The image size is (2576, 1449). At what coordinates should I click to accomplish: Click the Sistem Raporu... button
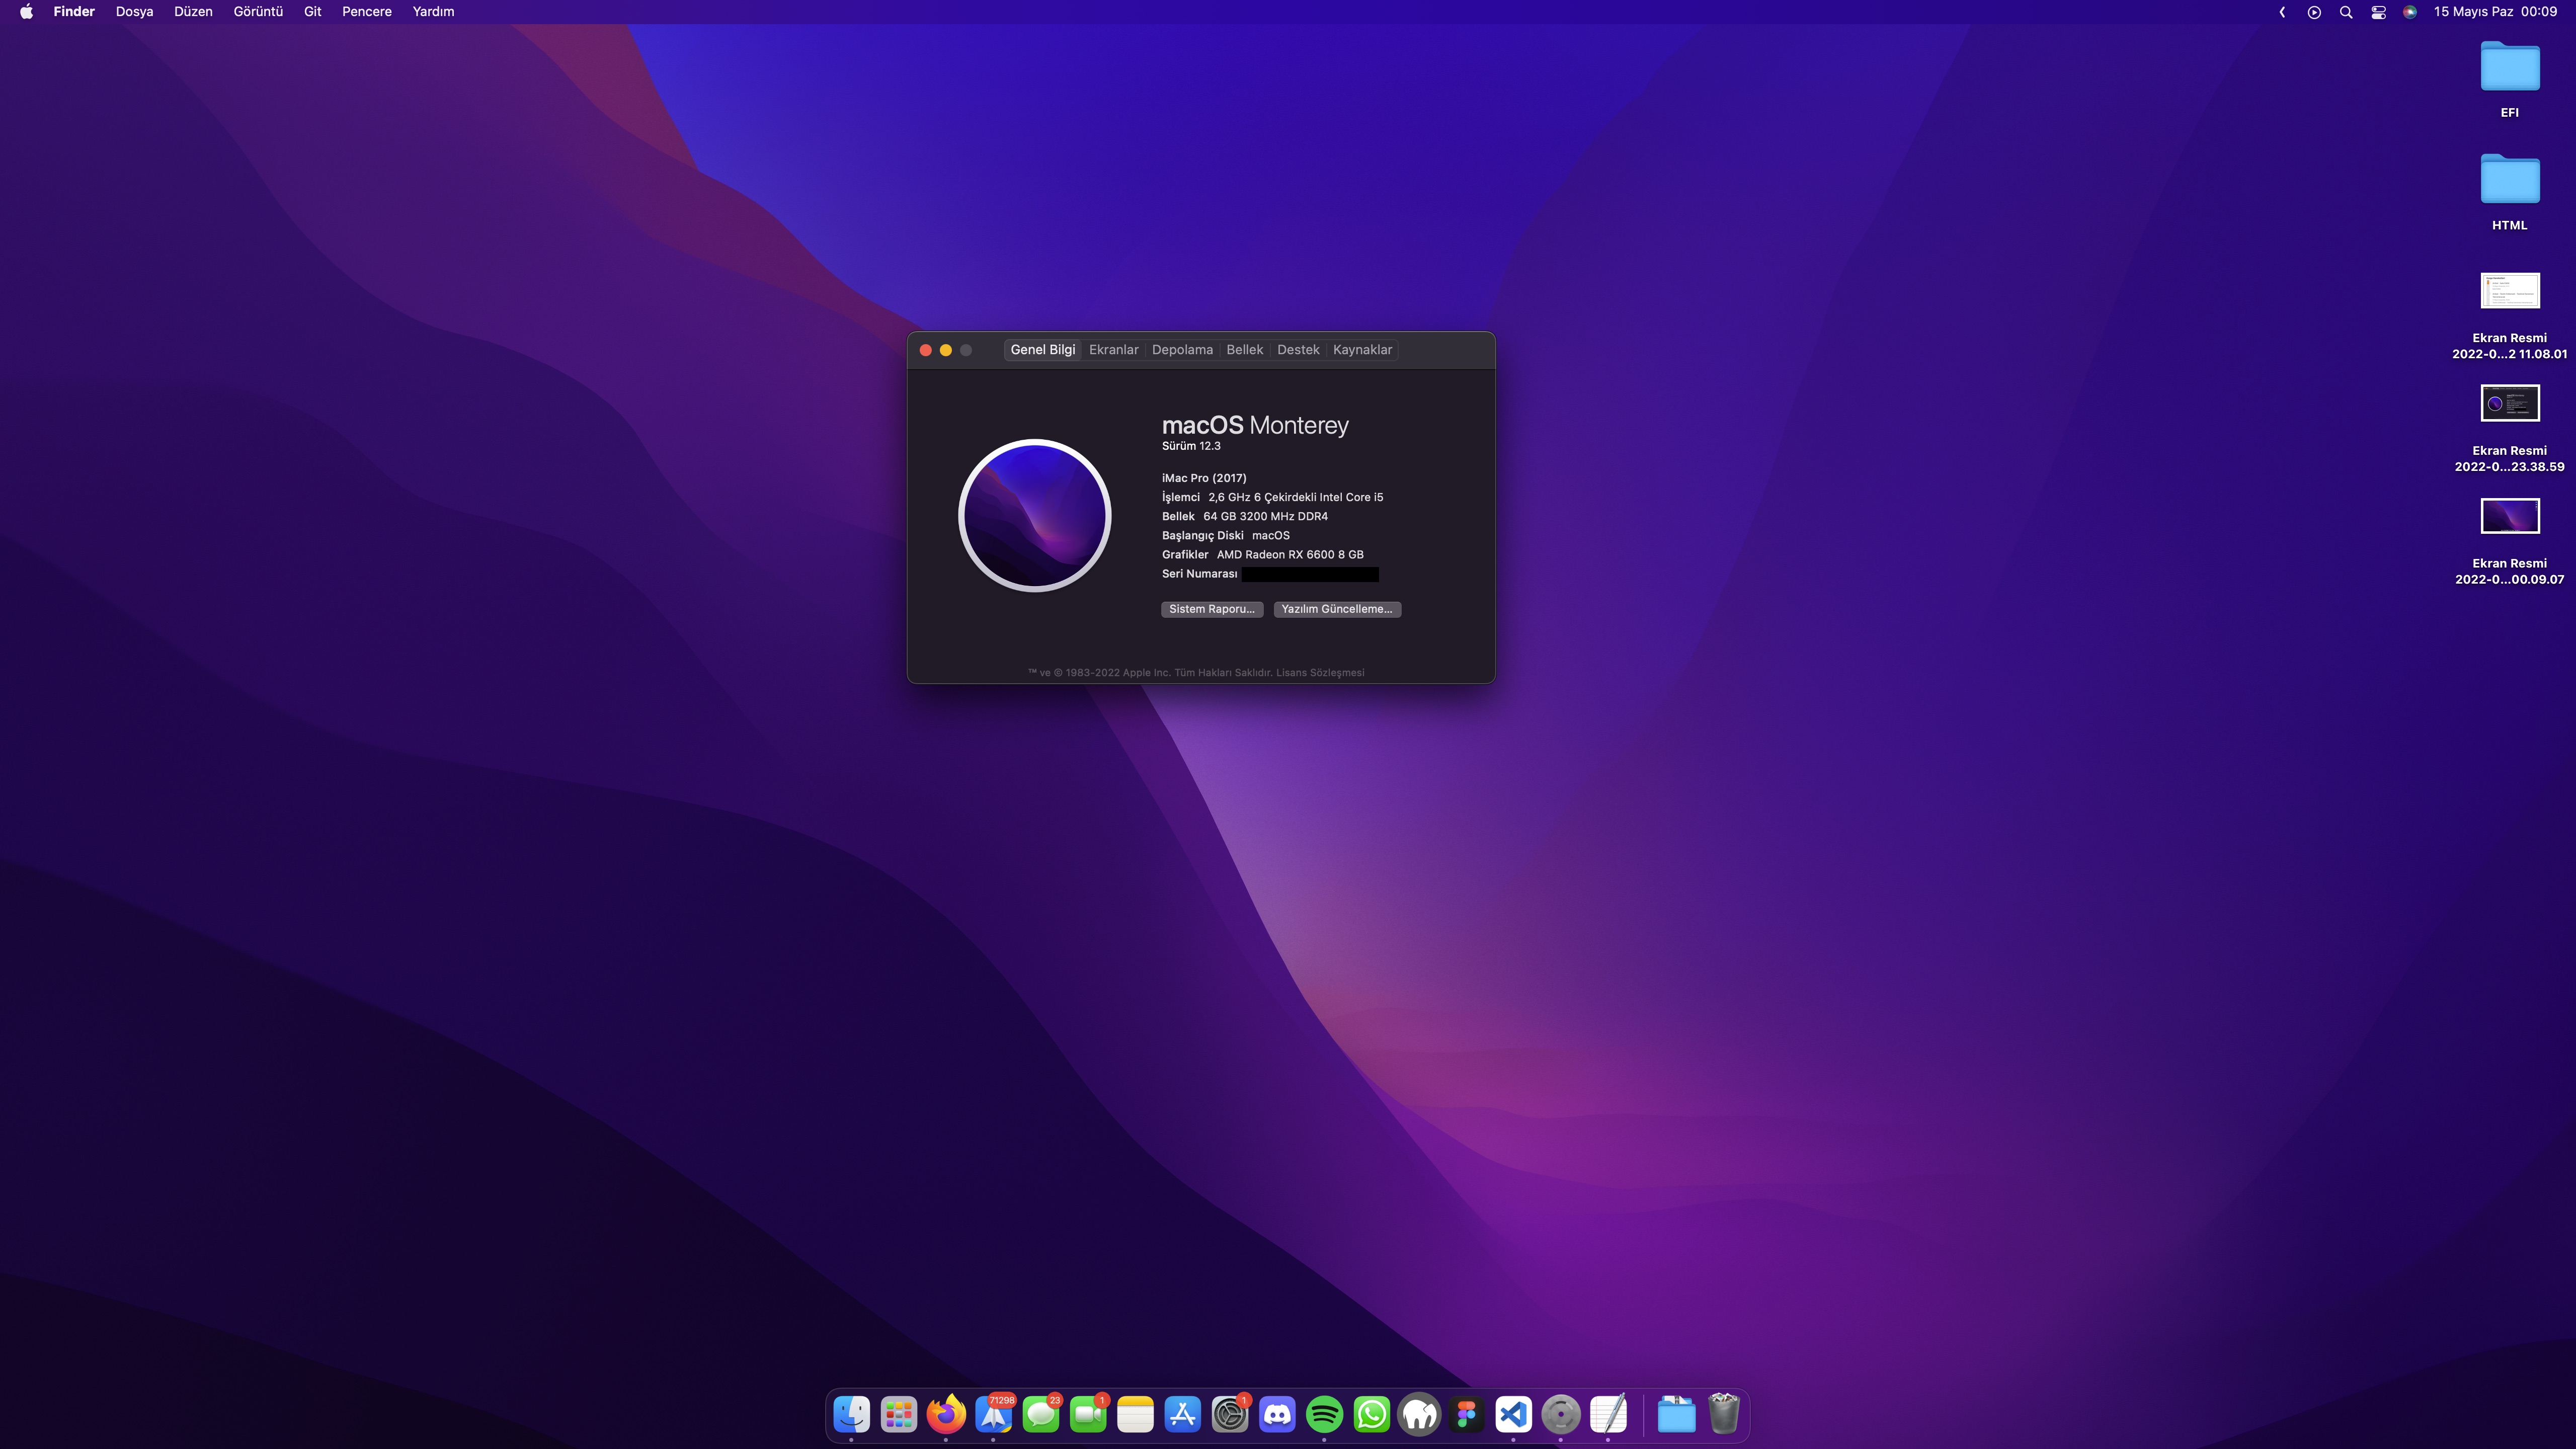coord(1211,609)
